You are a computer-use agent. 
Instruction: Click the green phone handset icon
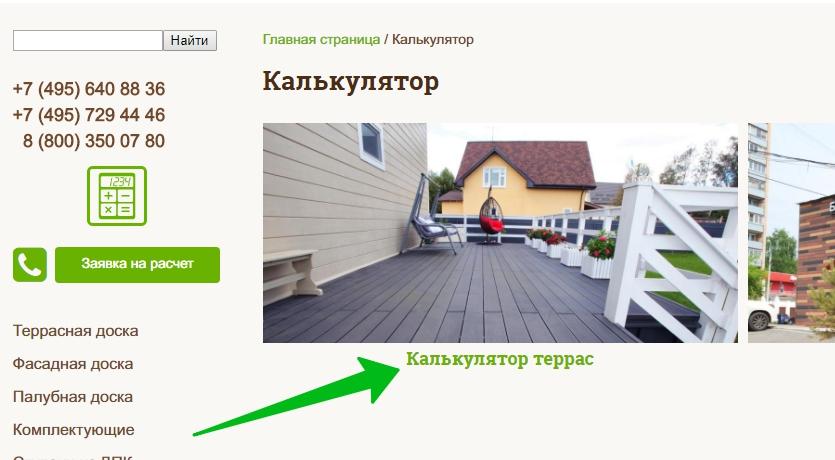(x=30, y=265)
